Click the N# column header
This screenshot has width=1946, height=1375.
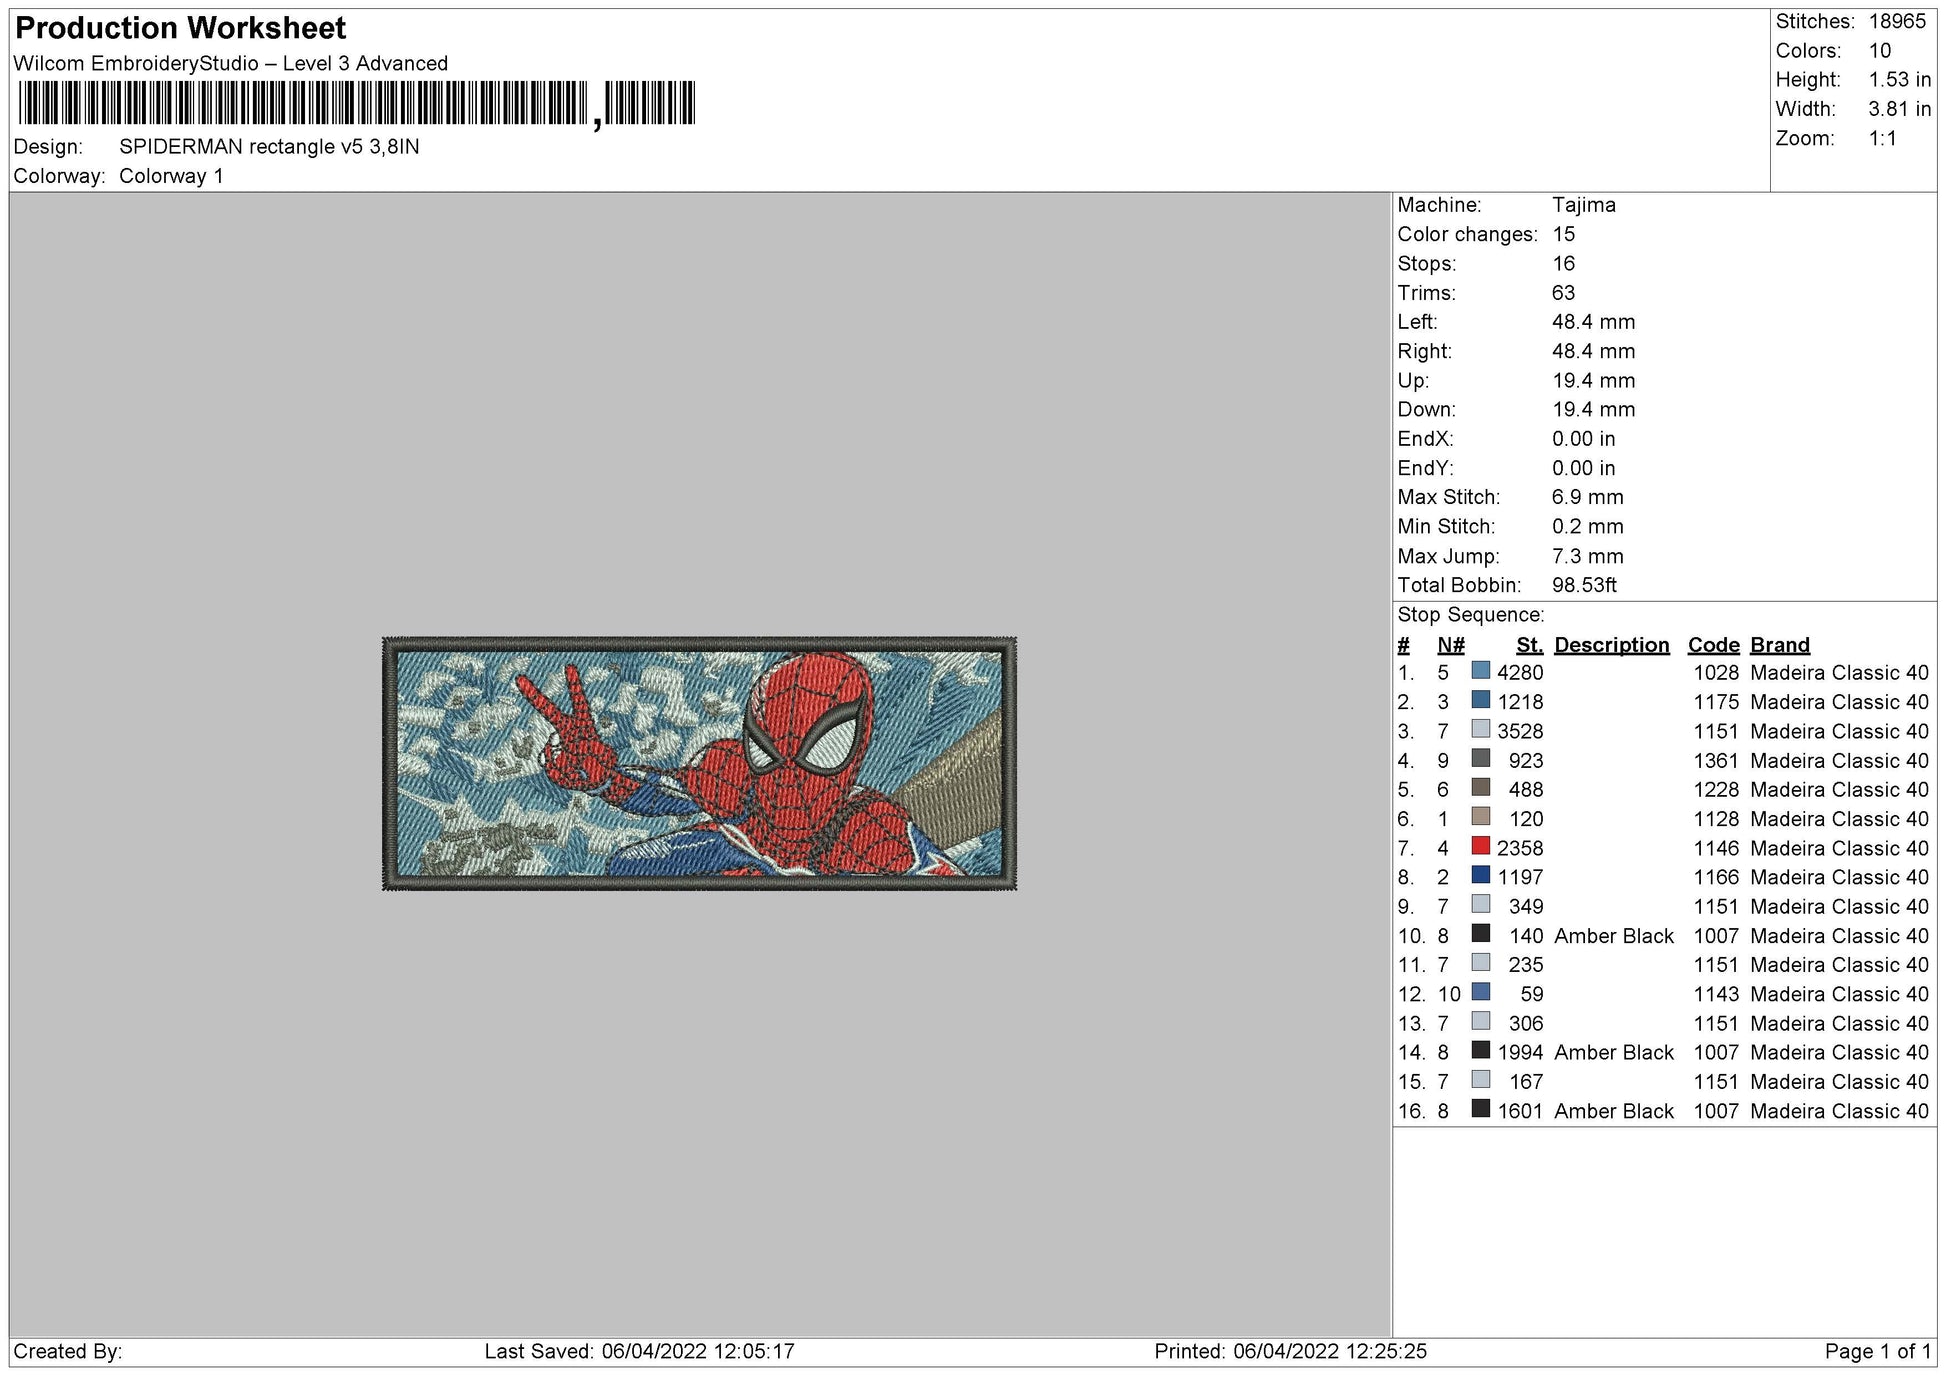click(x=1450, y=645)
